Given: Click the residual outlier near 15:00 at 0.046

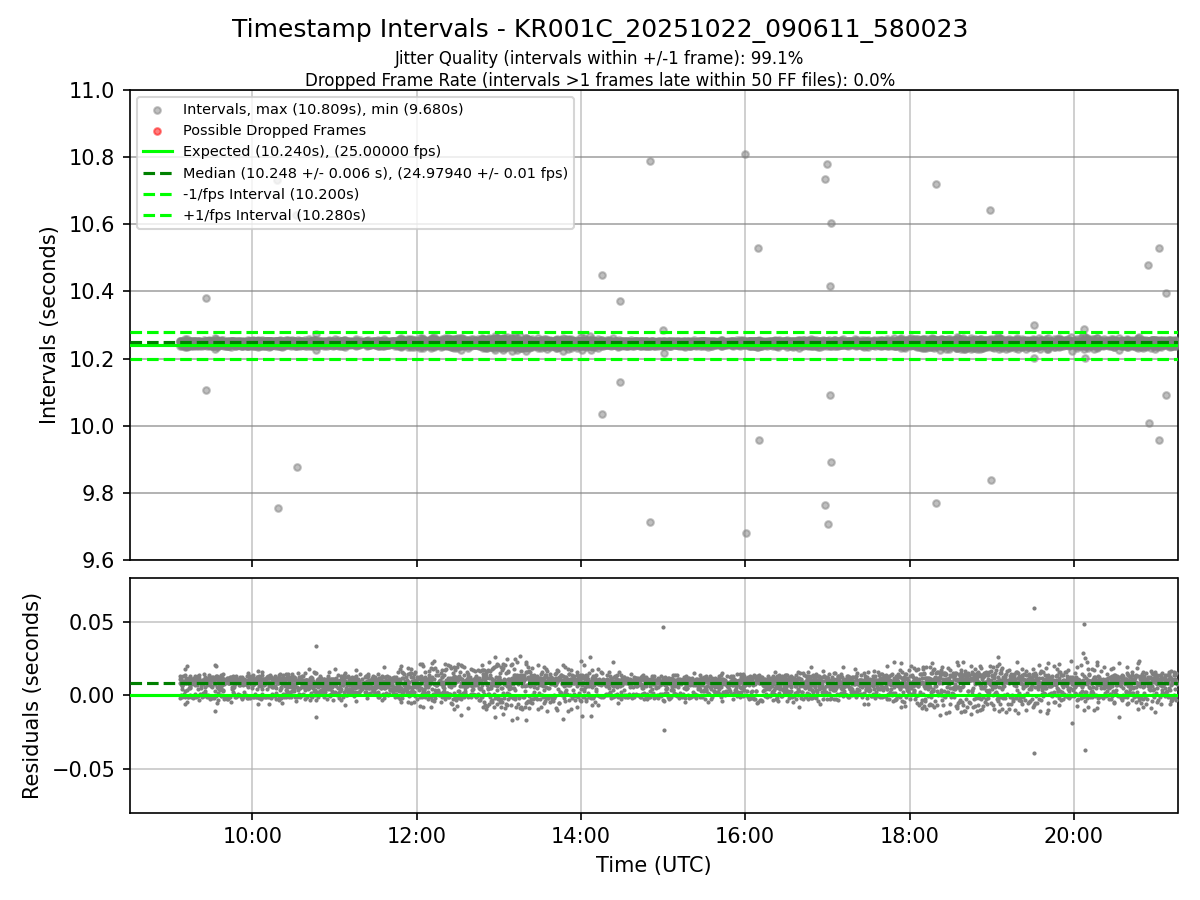Looking at the screenshot, I should coord(663,627).
